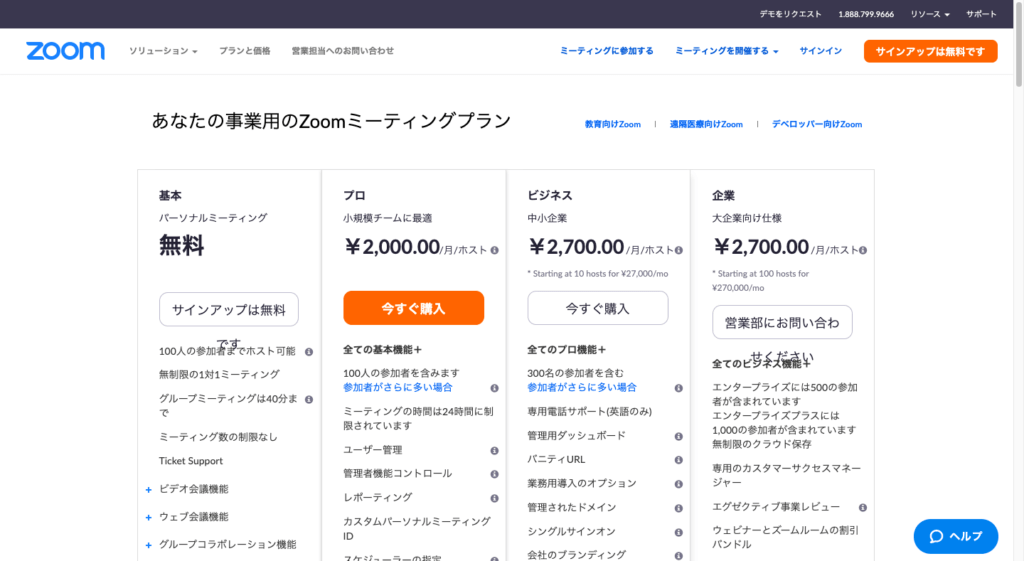The width and height of the screenshot is (1024, 561).
Task: Open info icon next to Pro price
Action: pyautogui.click(x=494, y=250)
